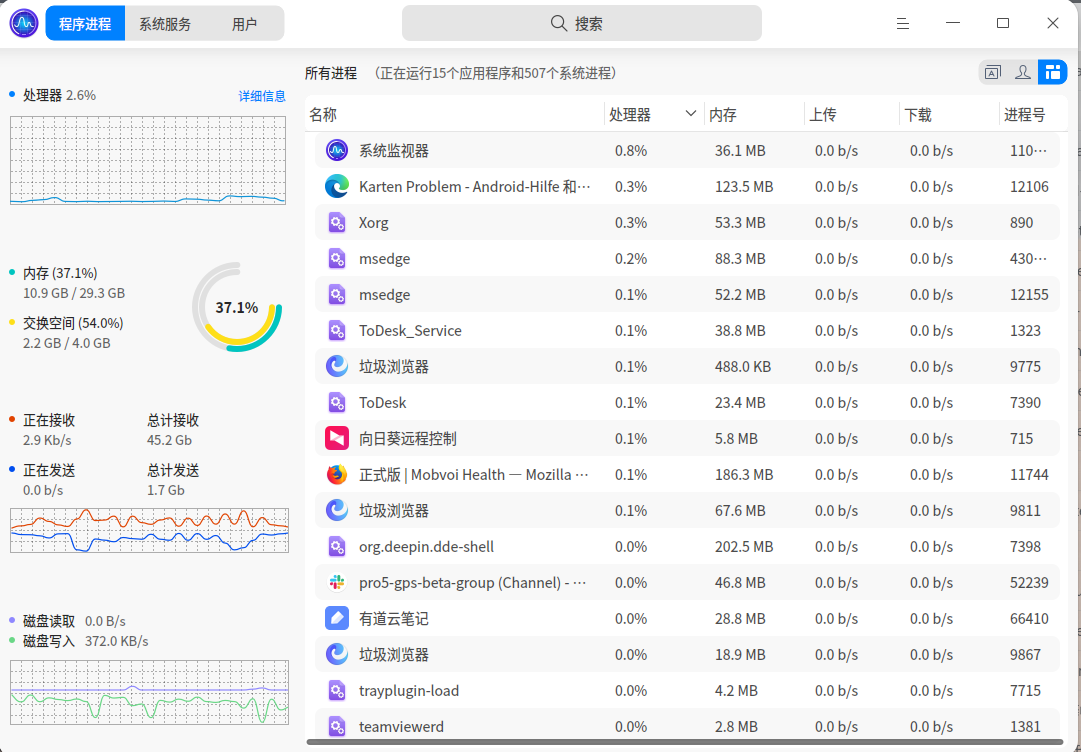Click the 系统监视器 process icon
Viewport: 1081px width, 752px height.
click(336, 150)
